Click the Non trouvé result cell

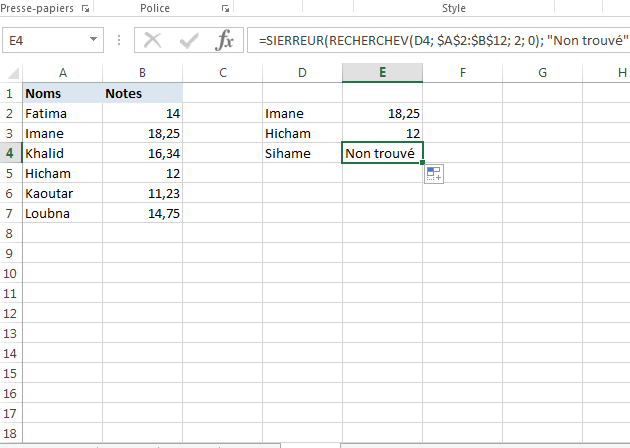click(382, 153)
